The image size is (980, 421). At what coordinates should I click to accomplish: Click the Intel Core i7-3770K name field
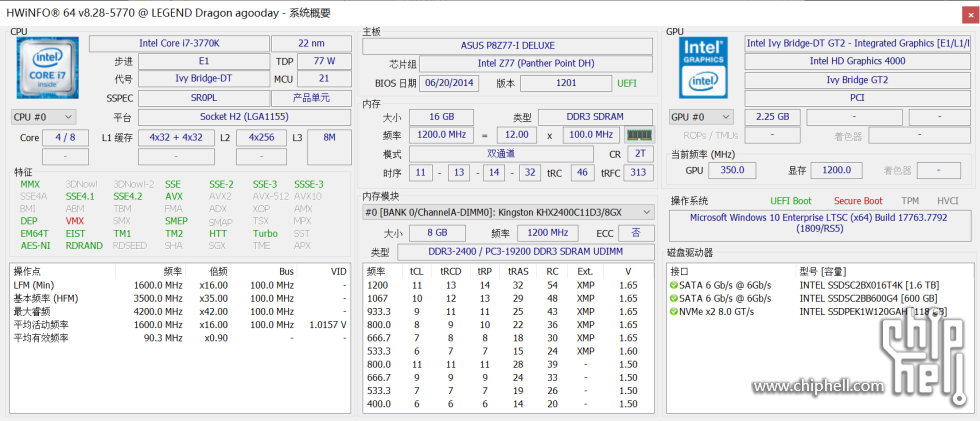(x=181, y=43)
